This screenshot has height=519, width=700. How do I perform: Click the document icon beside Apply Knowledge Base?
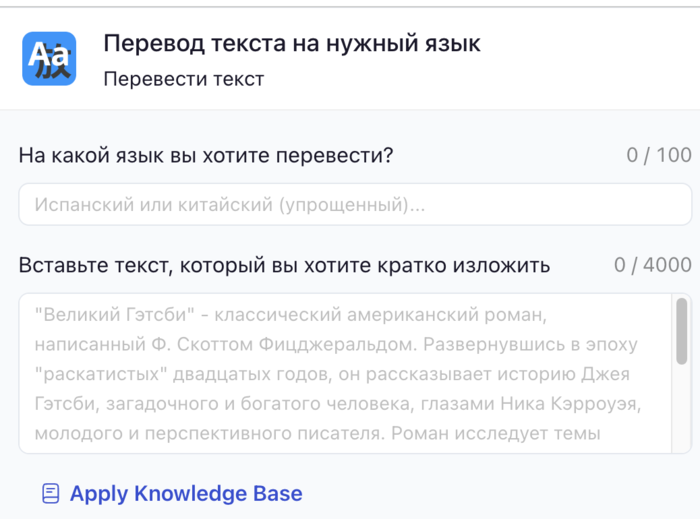click(x=50, y=494)
